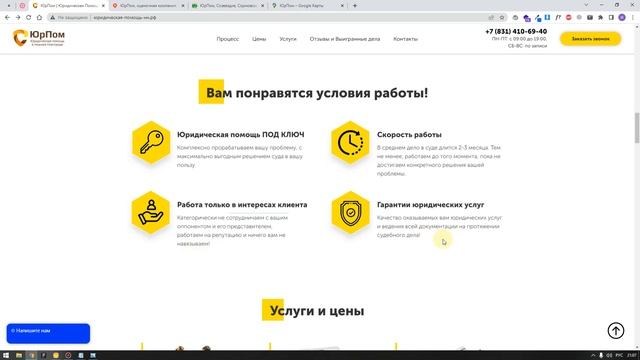Click heading Работа только в интересах клиента

pos(242,205)
